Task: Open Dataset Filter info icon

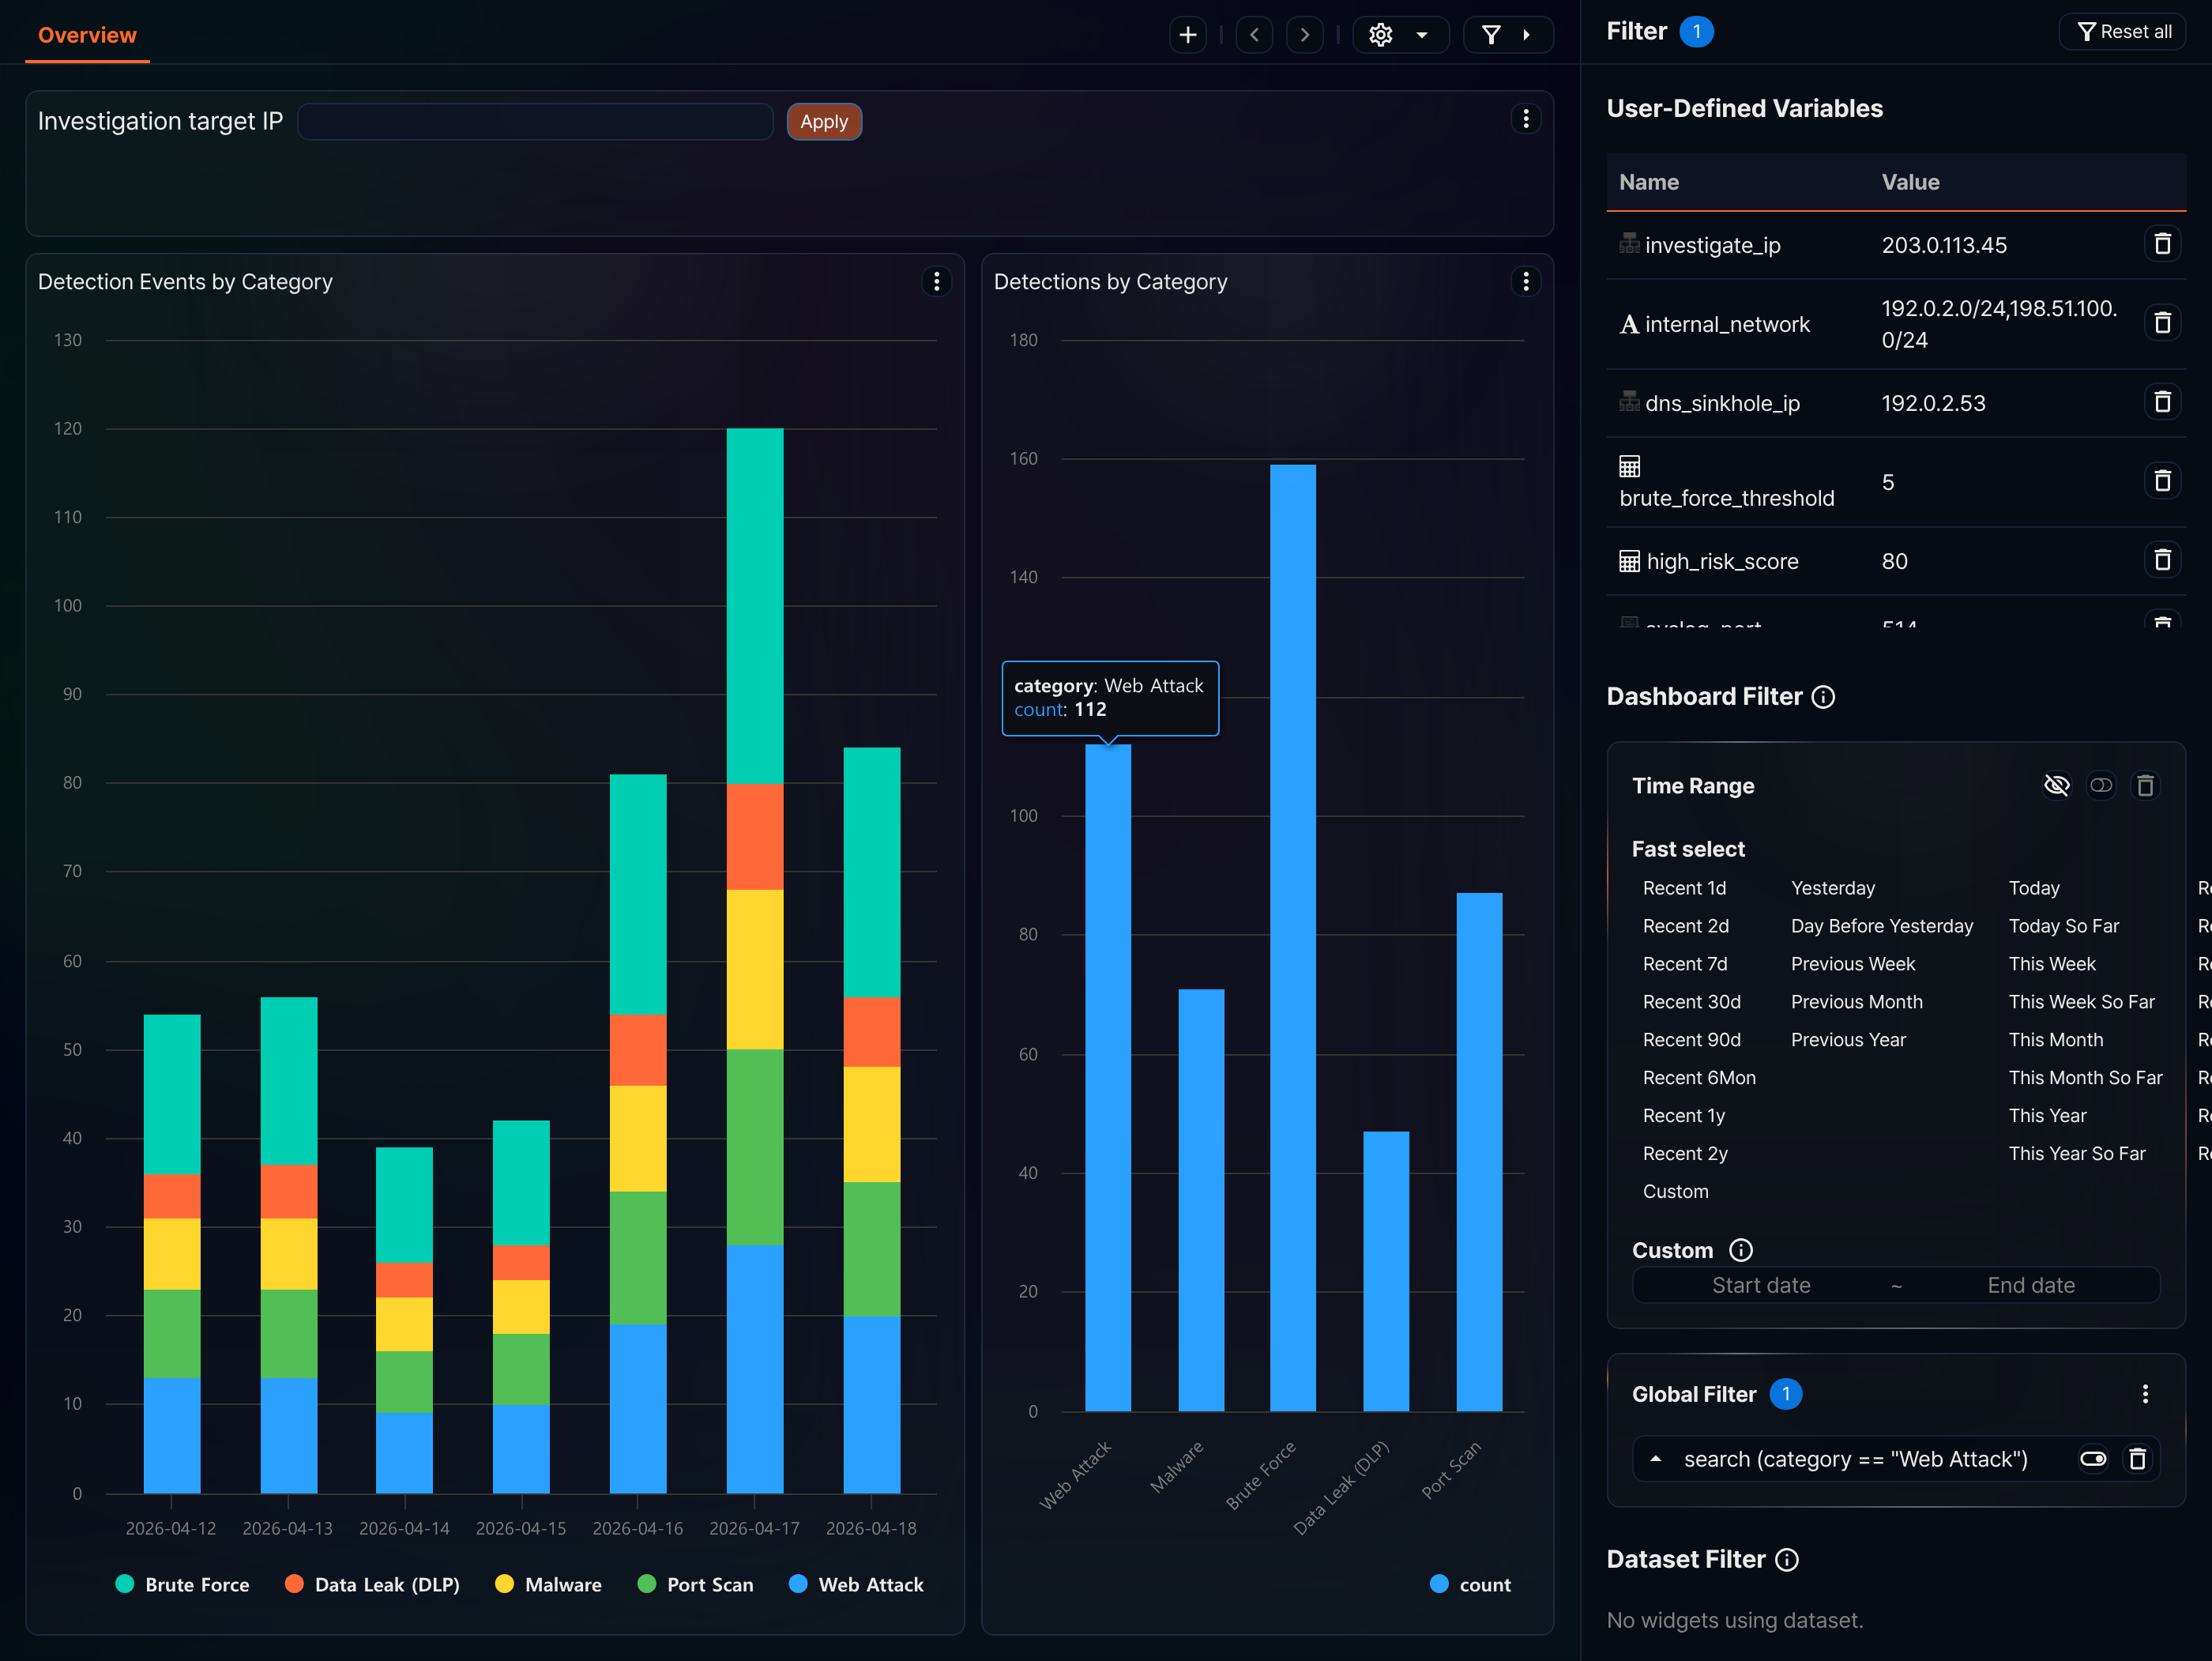Action: (x=1786, y=1560)
